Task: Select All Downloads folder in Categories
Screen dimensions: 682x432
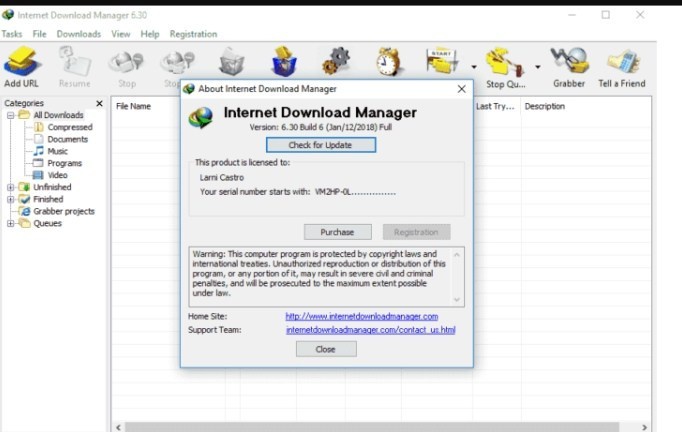Action: point(58,115)
